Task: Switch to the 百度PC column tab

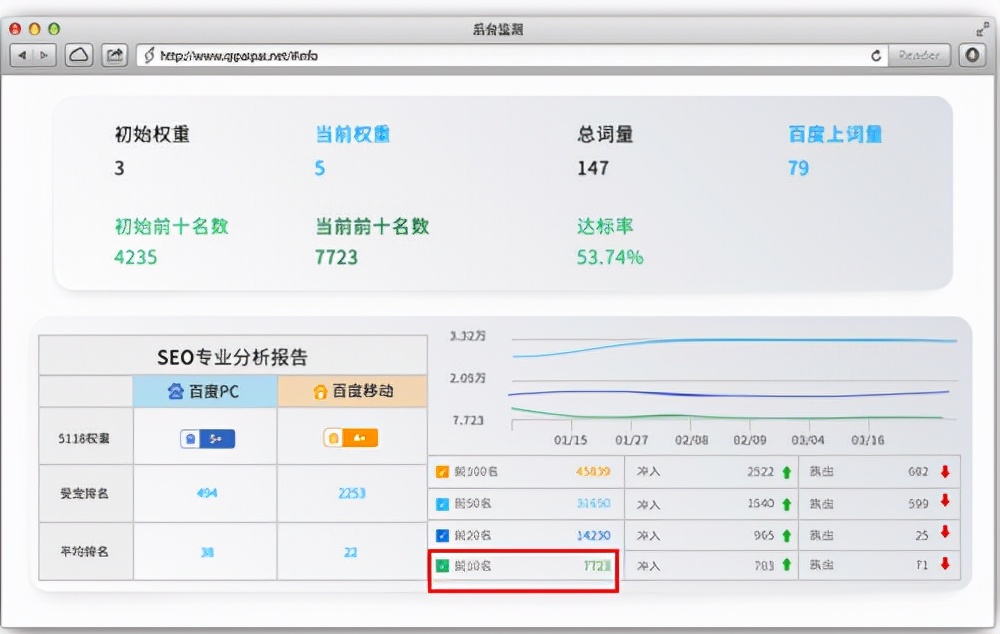Action: click(203, 391)
